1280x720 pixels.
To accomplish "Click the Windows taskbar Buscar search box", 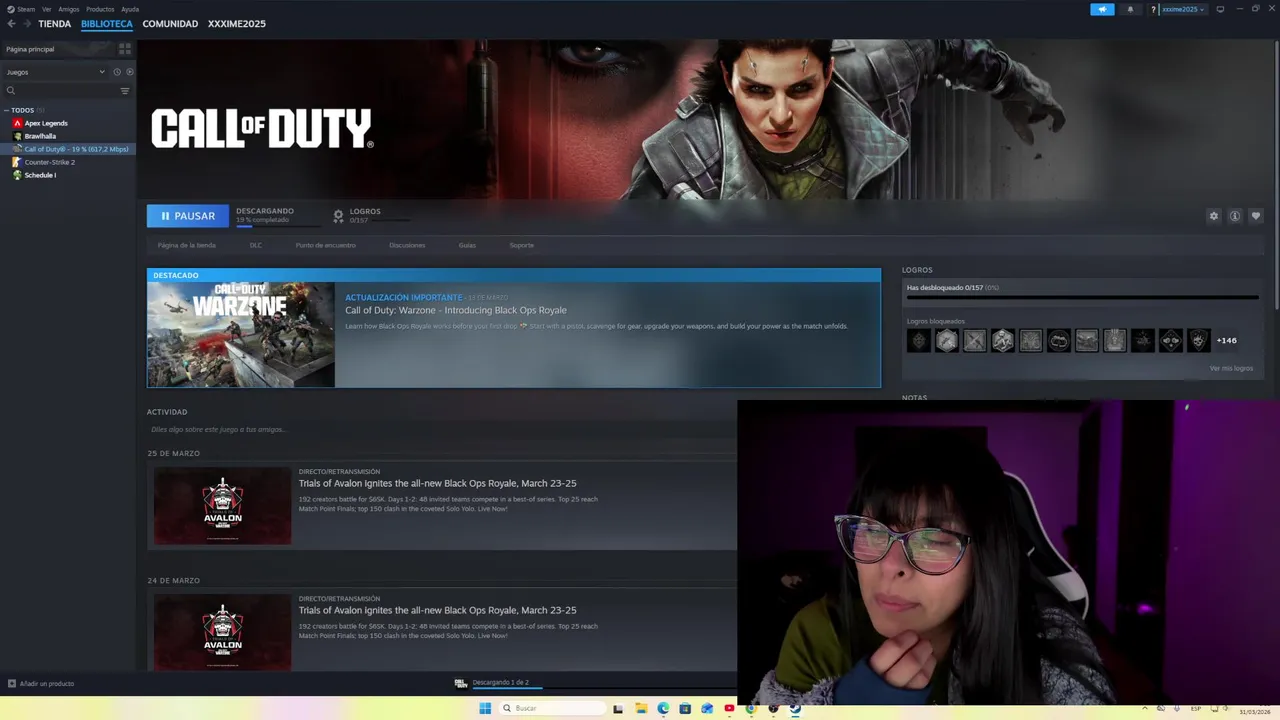I will tap(552, 708).
